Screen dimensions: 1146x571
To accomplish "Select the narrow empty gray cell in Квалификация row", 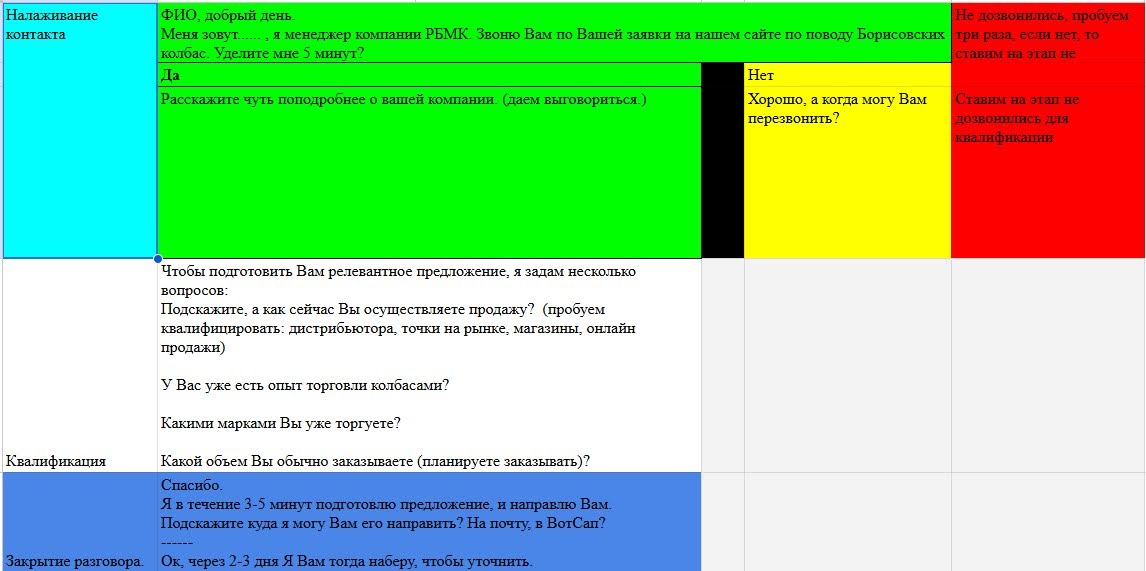I will tap(722, 365).
